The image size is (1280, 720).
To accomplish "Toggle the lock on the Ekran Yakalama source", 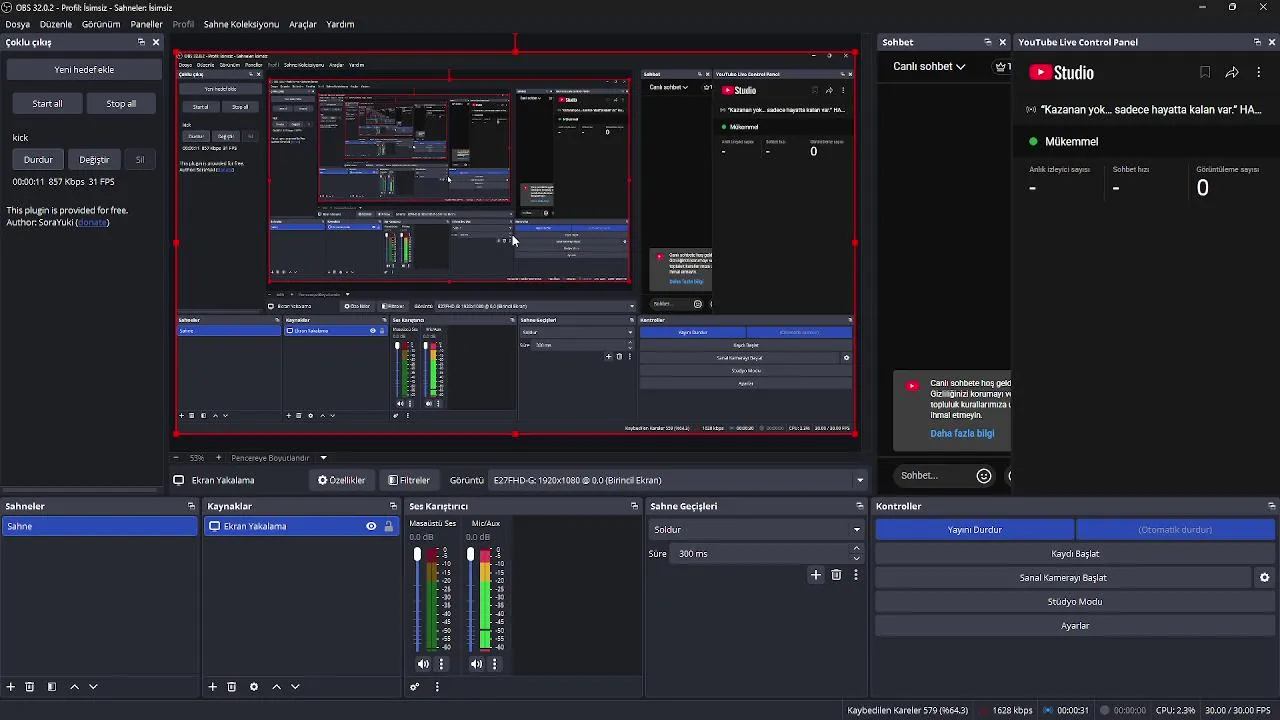I will pyautogui.click(x=389, y=526).
